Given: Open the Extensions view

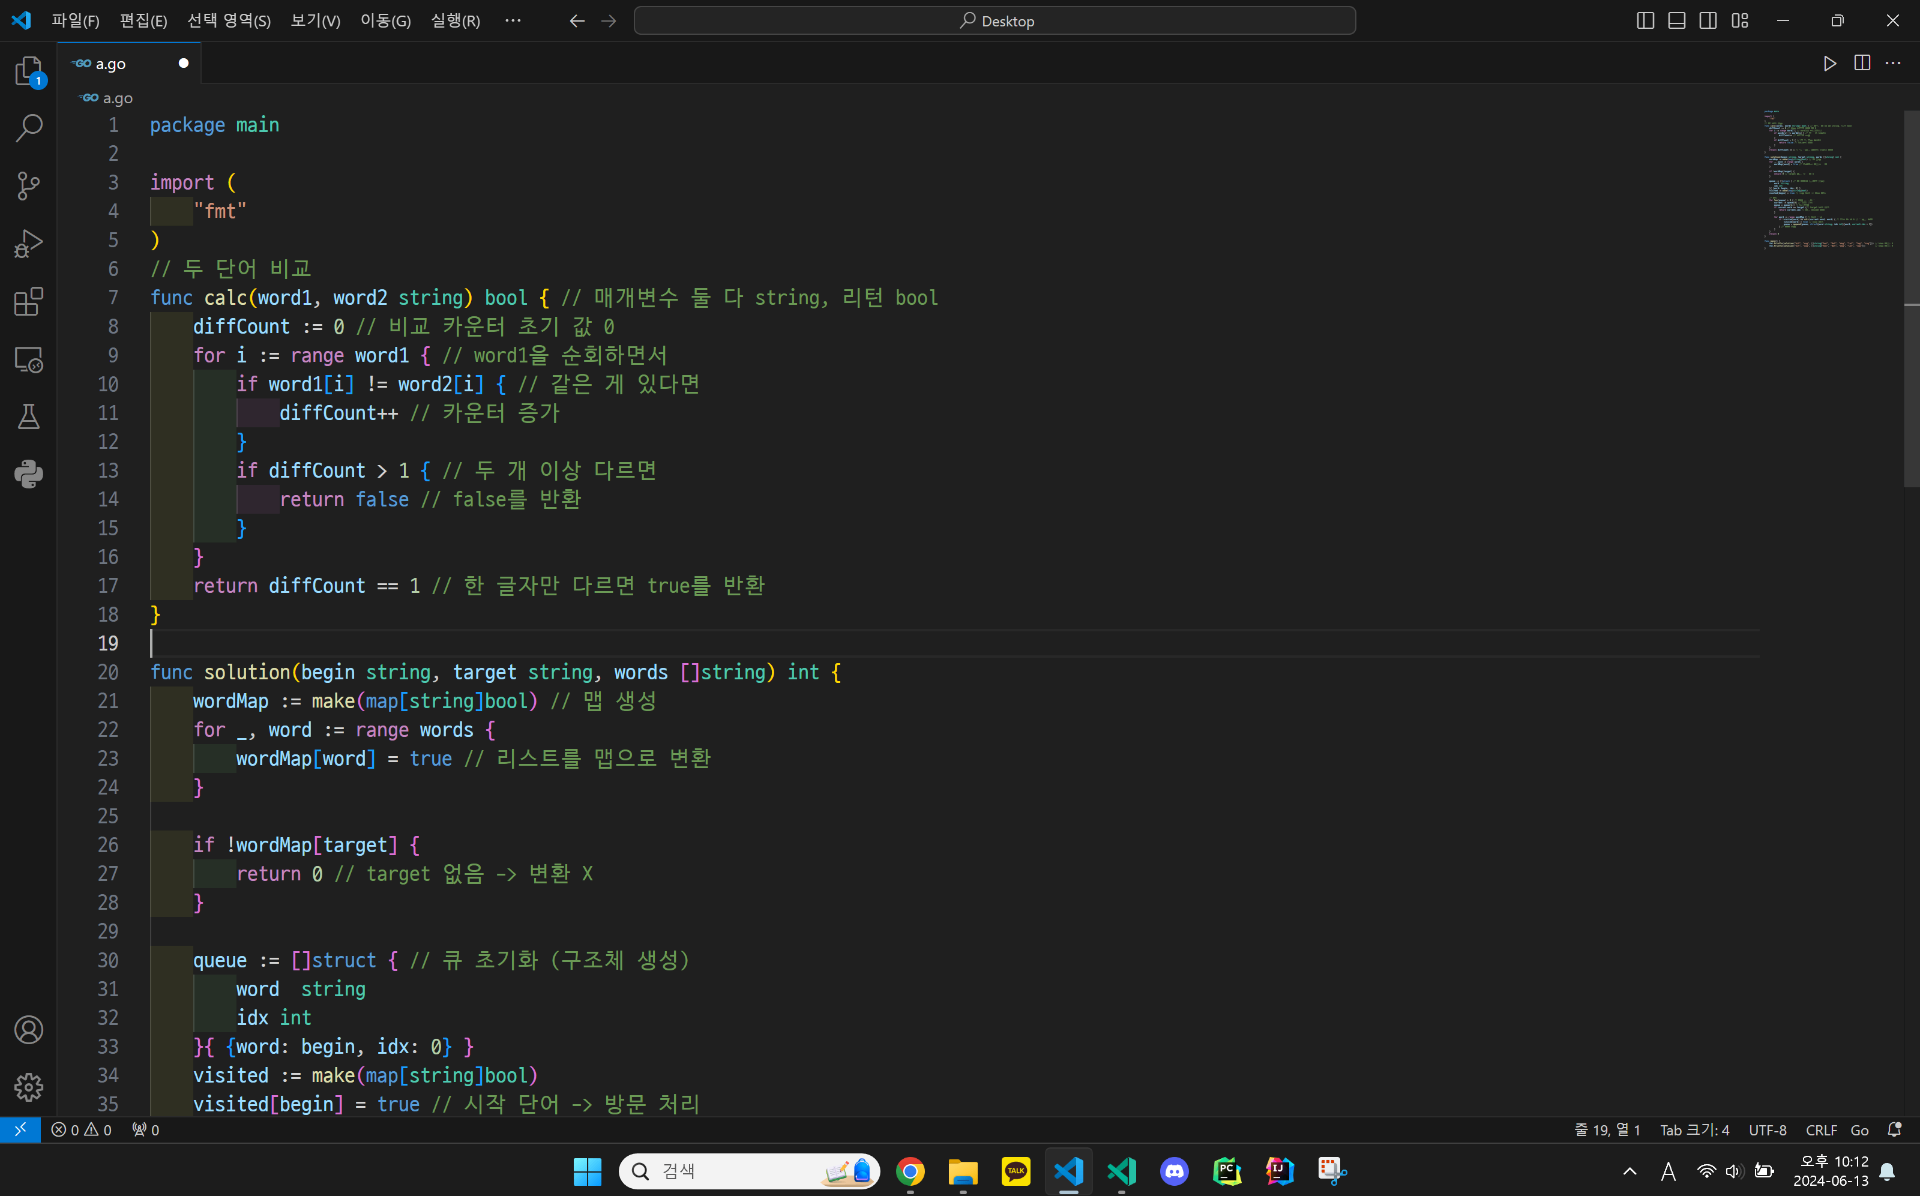Looking at the screenshot, I should (29, 301).
